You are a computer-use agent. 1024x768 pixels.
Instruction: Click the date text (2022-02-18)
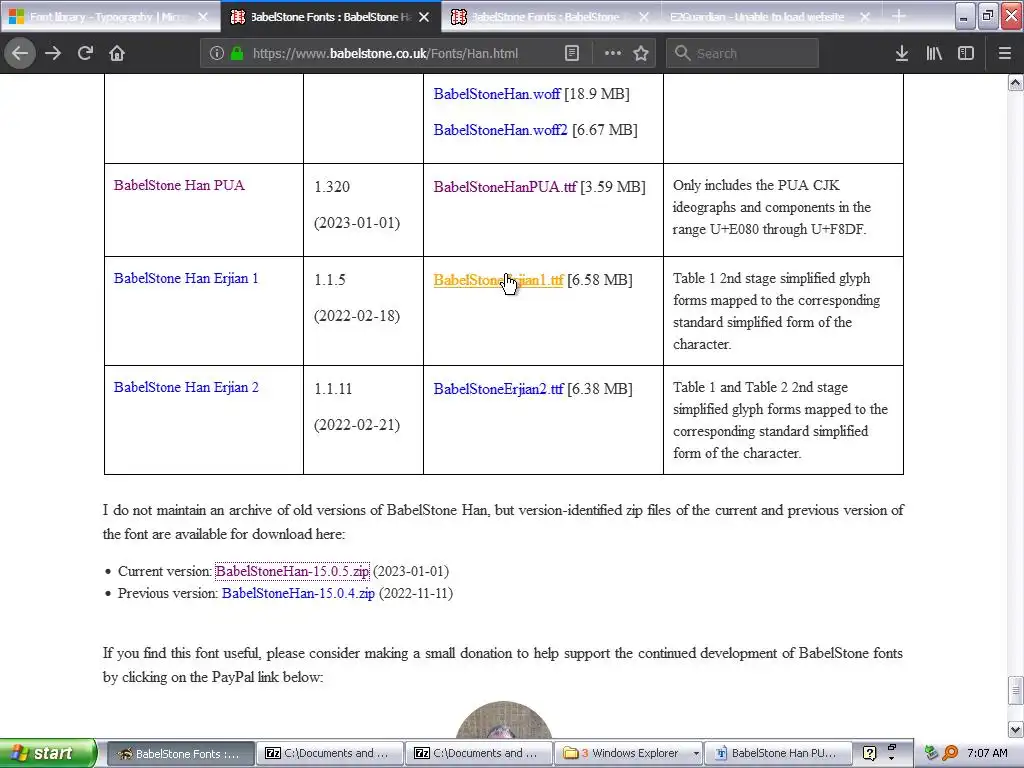click(357, 317)
